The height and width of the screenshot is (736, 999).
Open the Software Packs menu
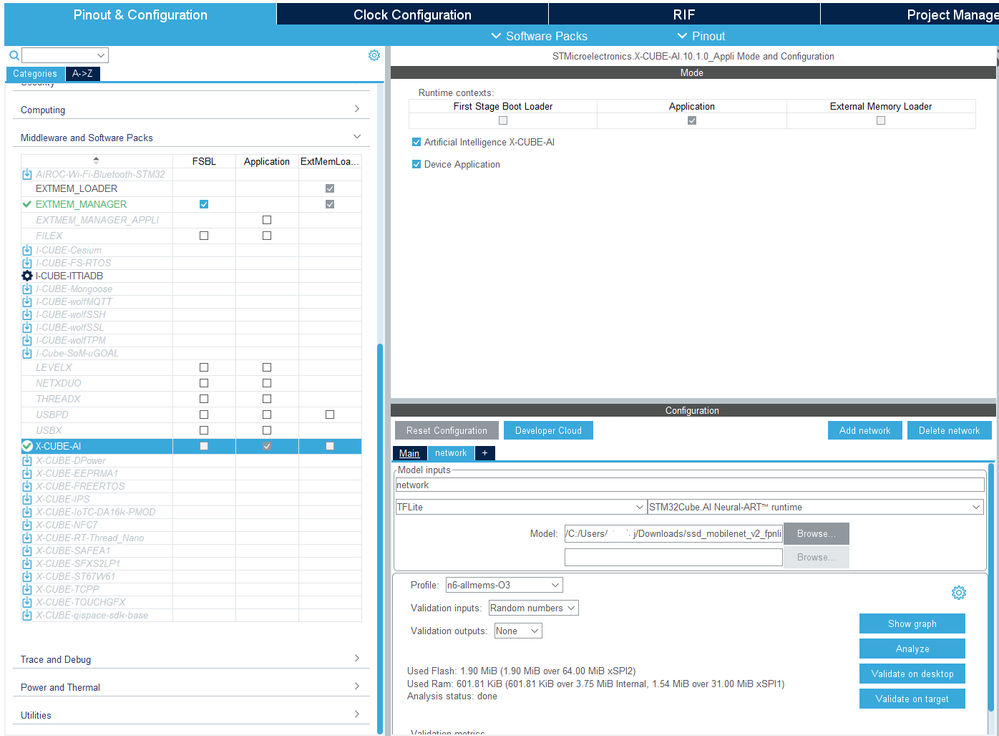click(540, 36)
